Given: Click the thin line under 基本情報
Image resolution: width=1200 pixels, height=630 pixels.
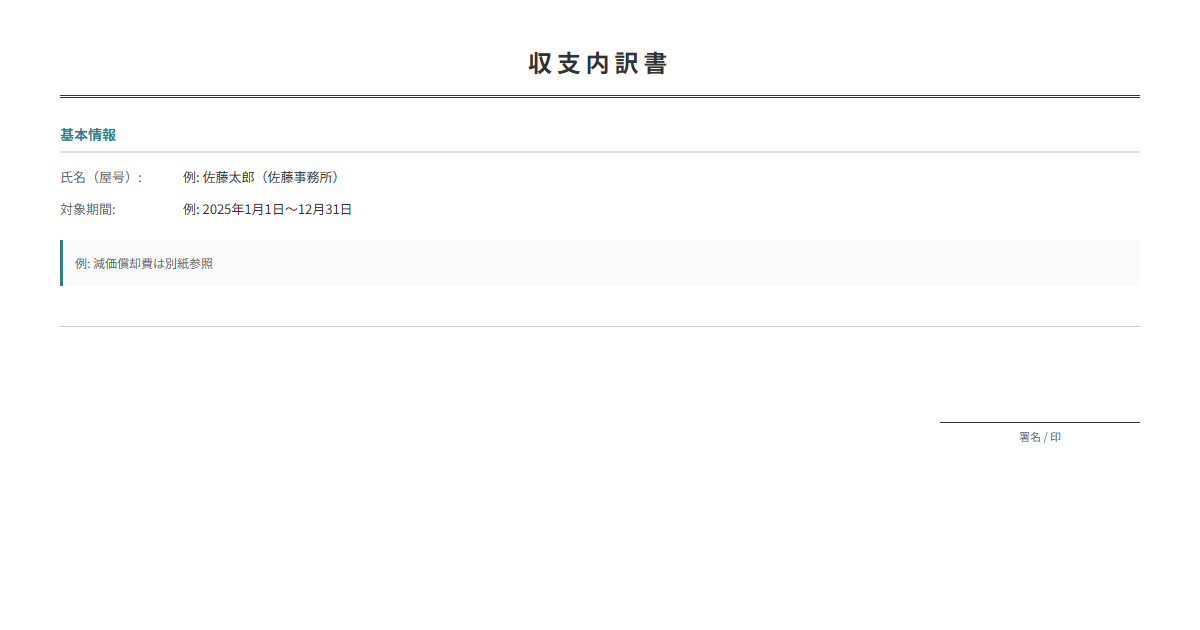Looking at the screenshot, I should [600, 152].
